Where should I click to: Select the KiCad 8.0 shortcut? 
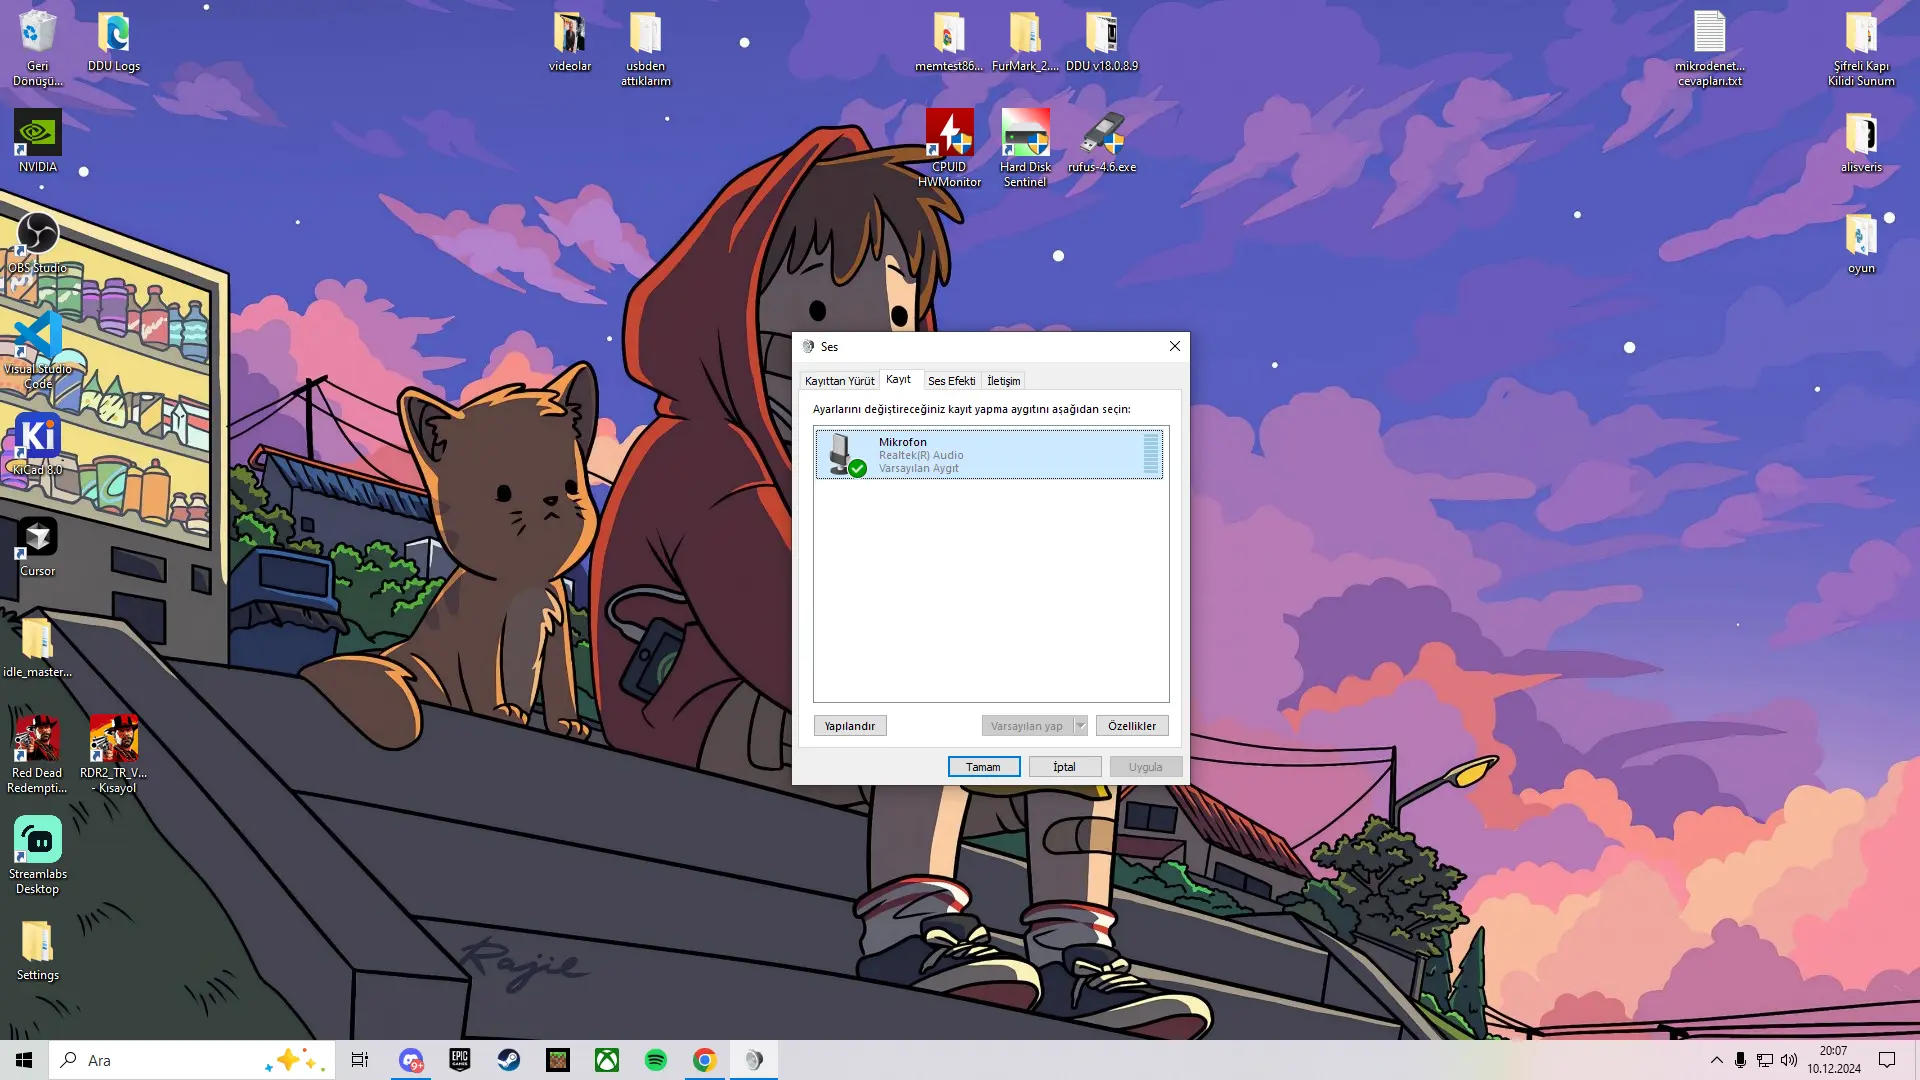point(37,444)
